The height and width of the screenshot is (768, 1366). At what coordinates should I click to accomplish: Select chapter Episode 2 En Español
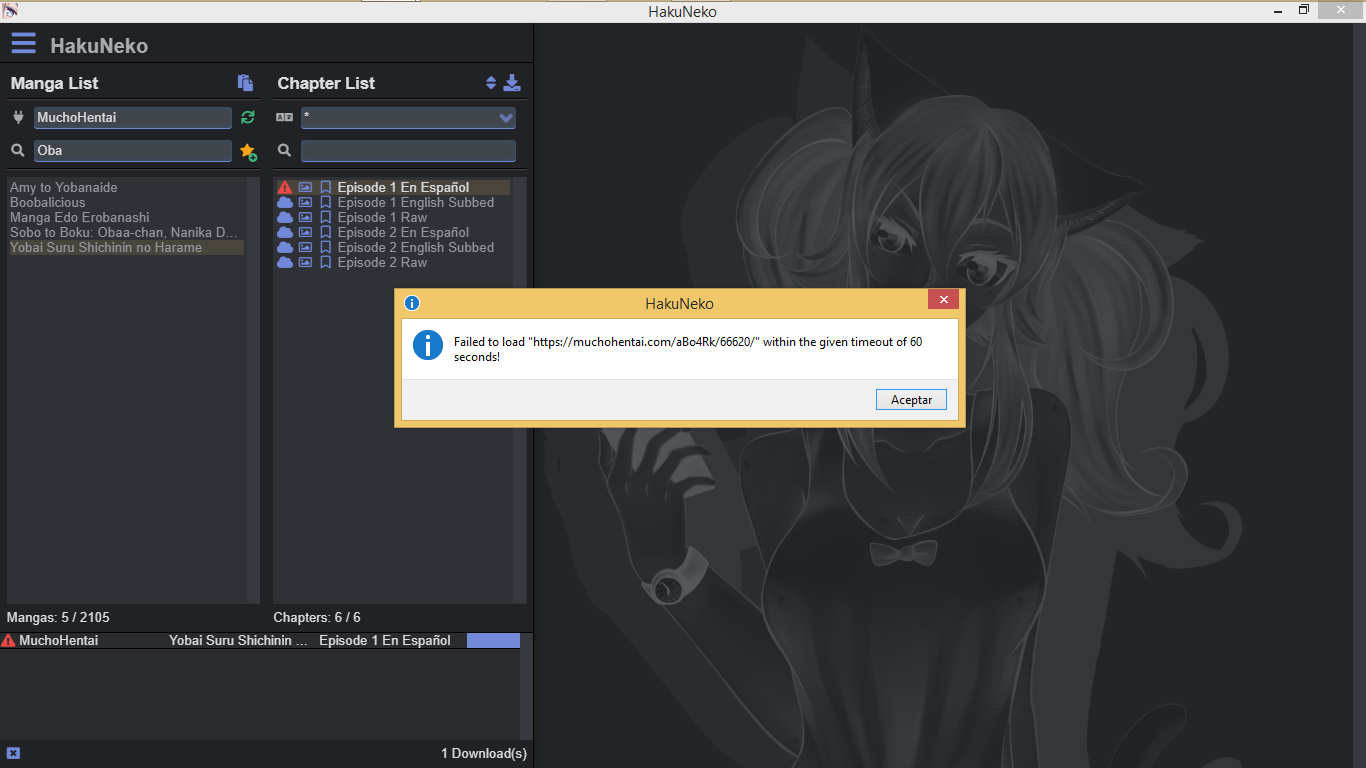[403, 232]
